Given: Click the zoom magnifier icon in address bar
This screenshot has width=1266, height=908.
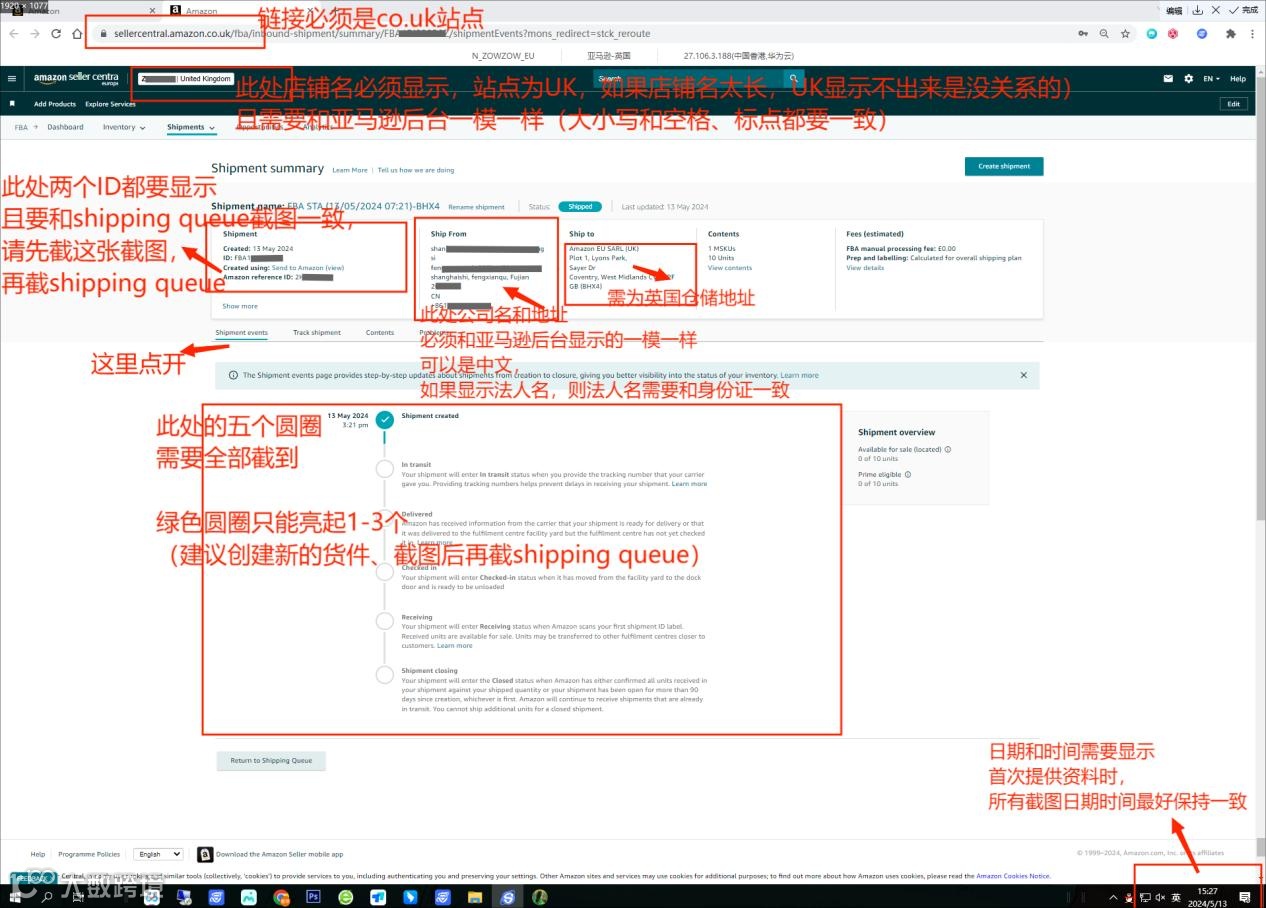Looking at the screenshot, I should (1104, 33).
